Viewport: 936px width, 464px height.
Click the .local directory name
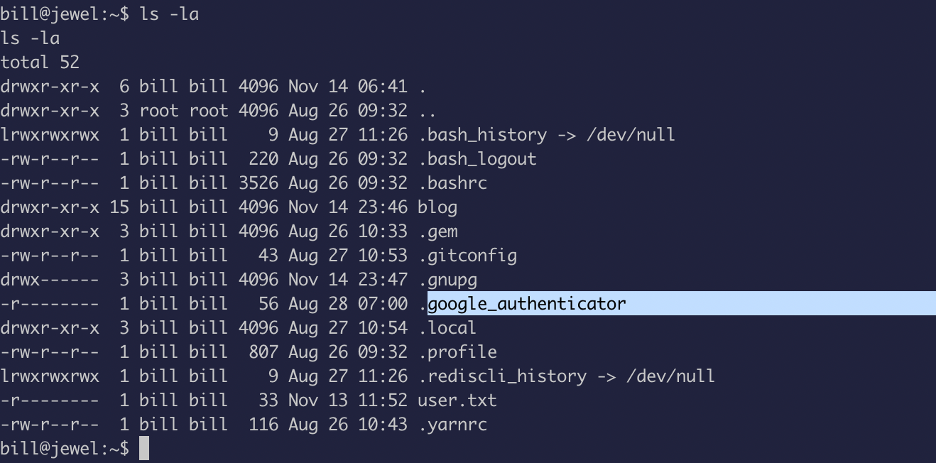coord(447,328)
